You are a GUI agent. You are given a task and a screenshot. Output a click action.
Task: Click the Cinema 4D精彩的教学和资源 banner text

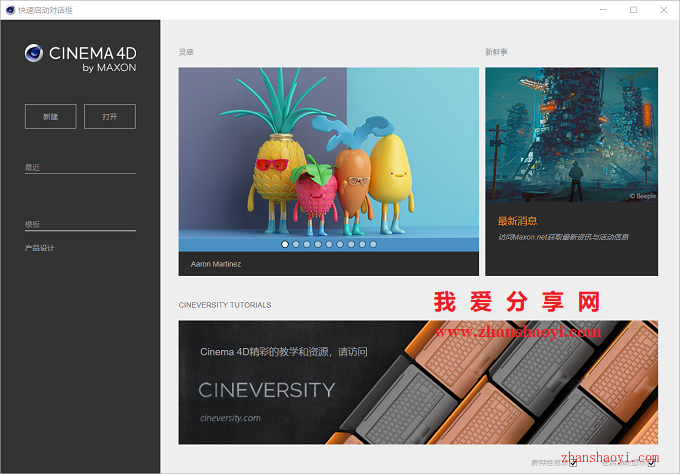(284, 352)
